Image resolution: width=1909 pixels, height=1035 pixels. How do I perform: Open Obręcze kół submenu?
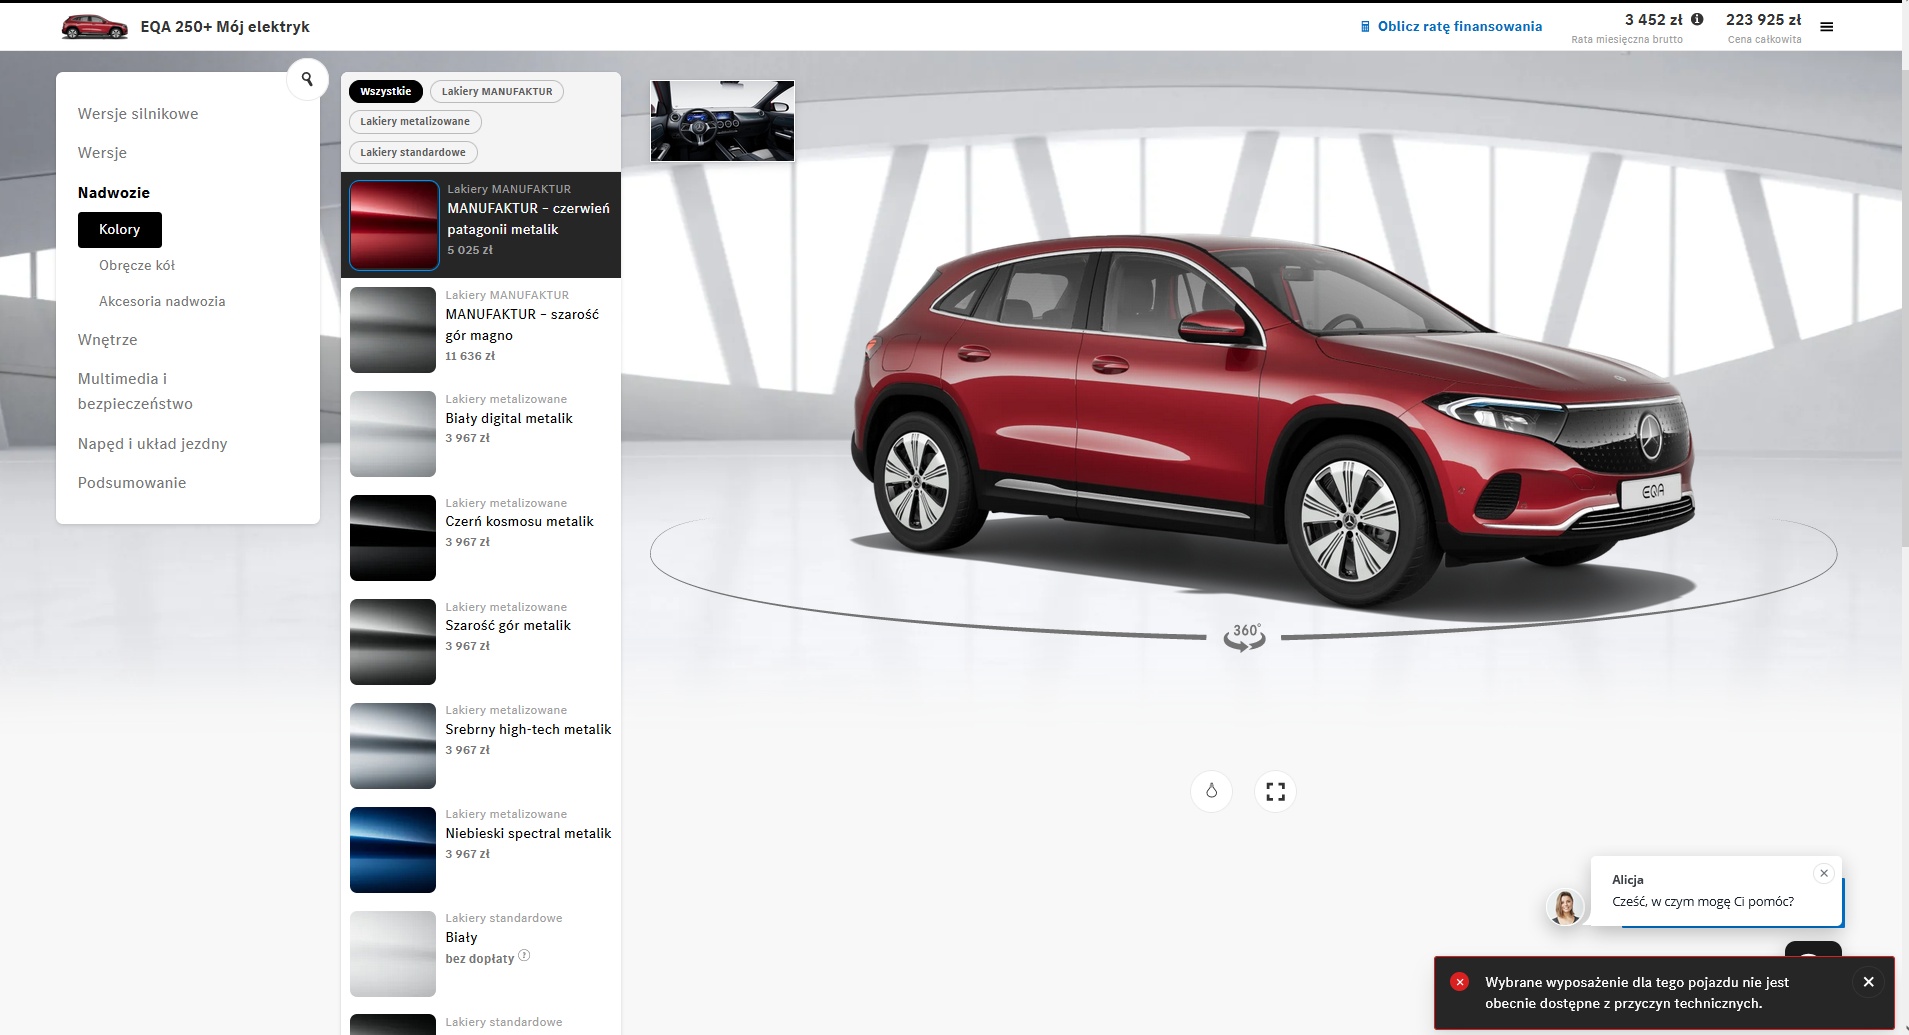coord(137,266)
